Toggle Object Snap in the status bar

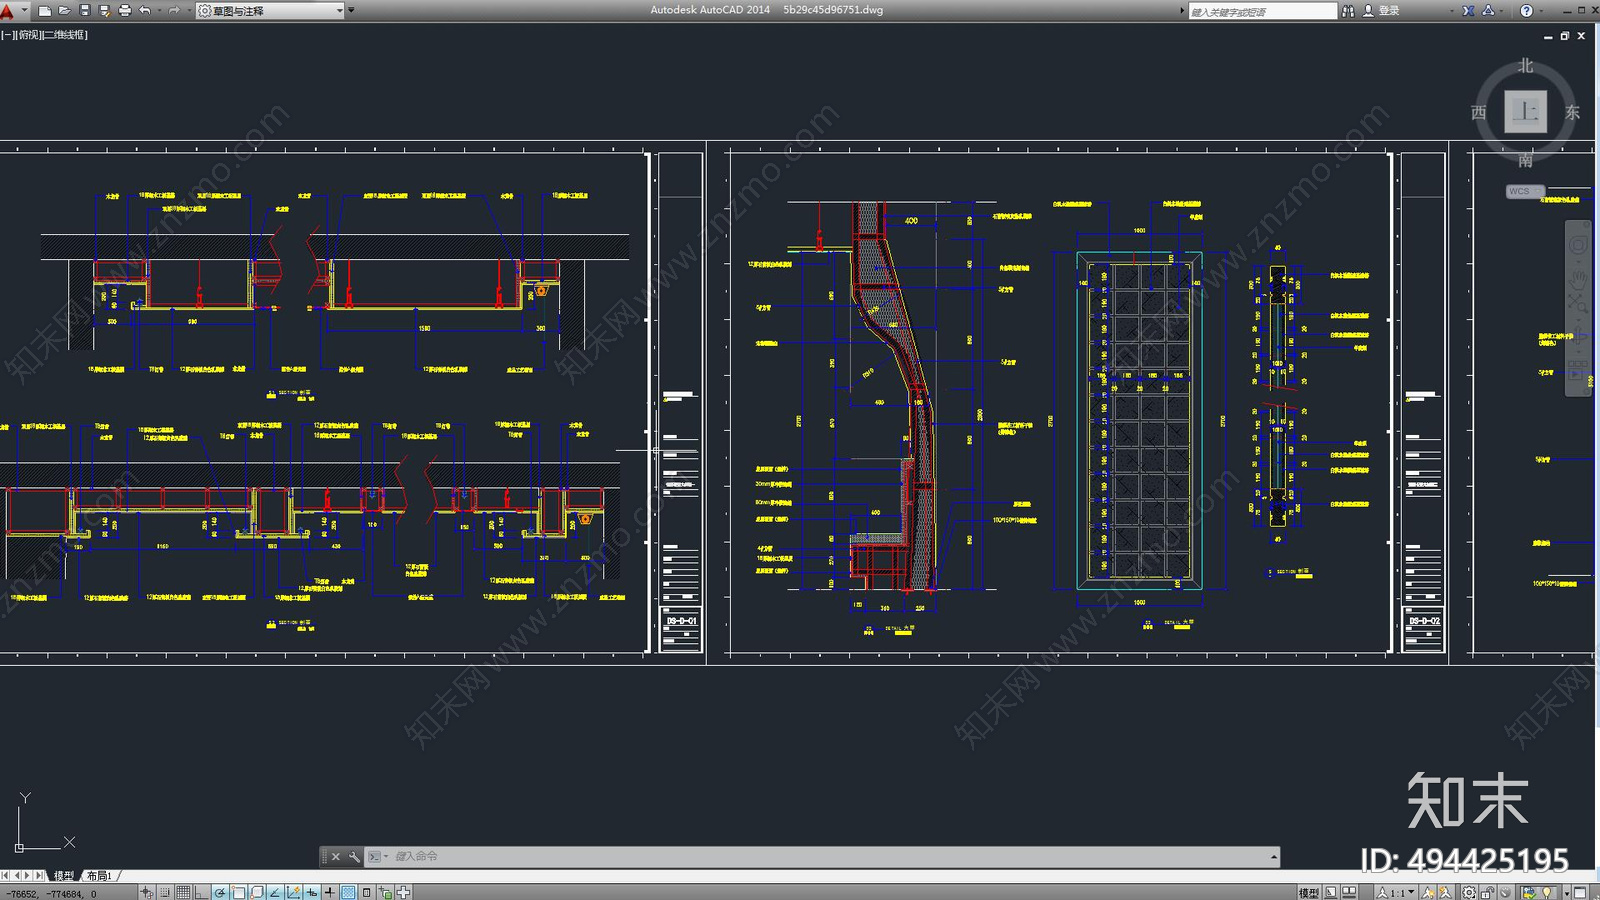239,892
